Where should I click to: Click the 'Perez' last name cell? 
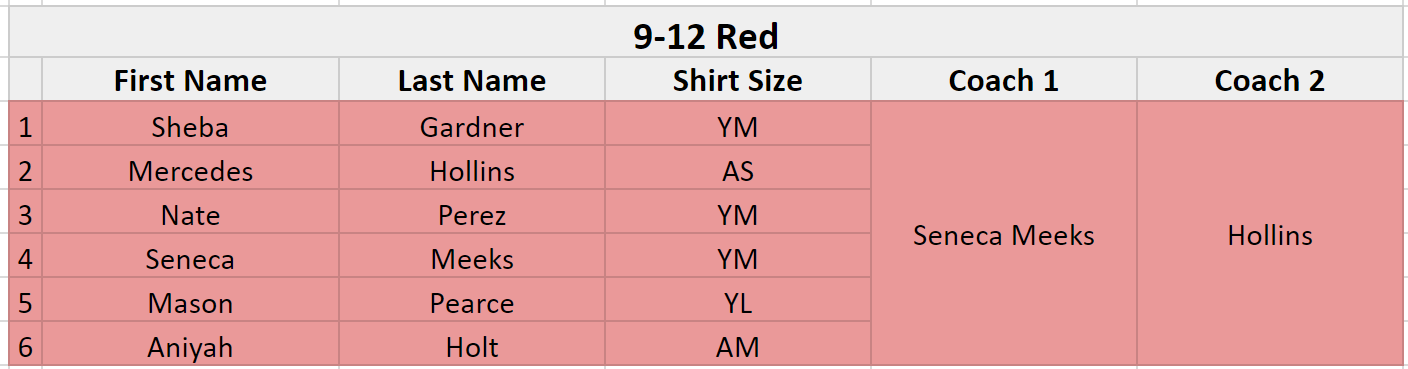click(472, 215)
